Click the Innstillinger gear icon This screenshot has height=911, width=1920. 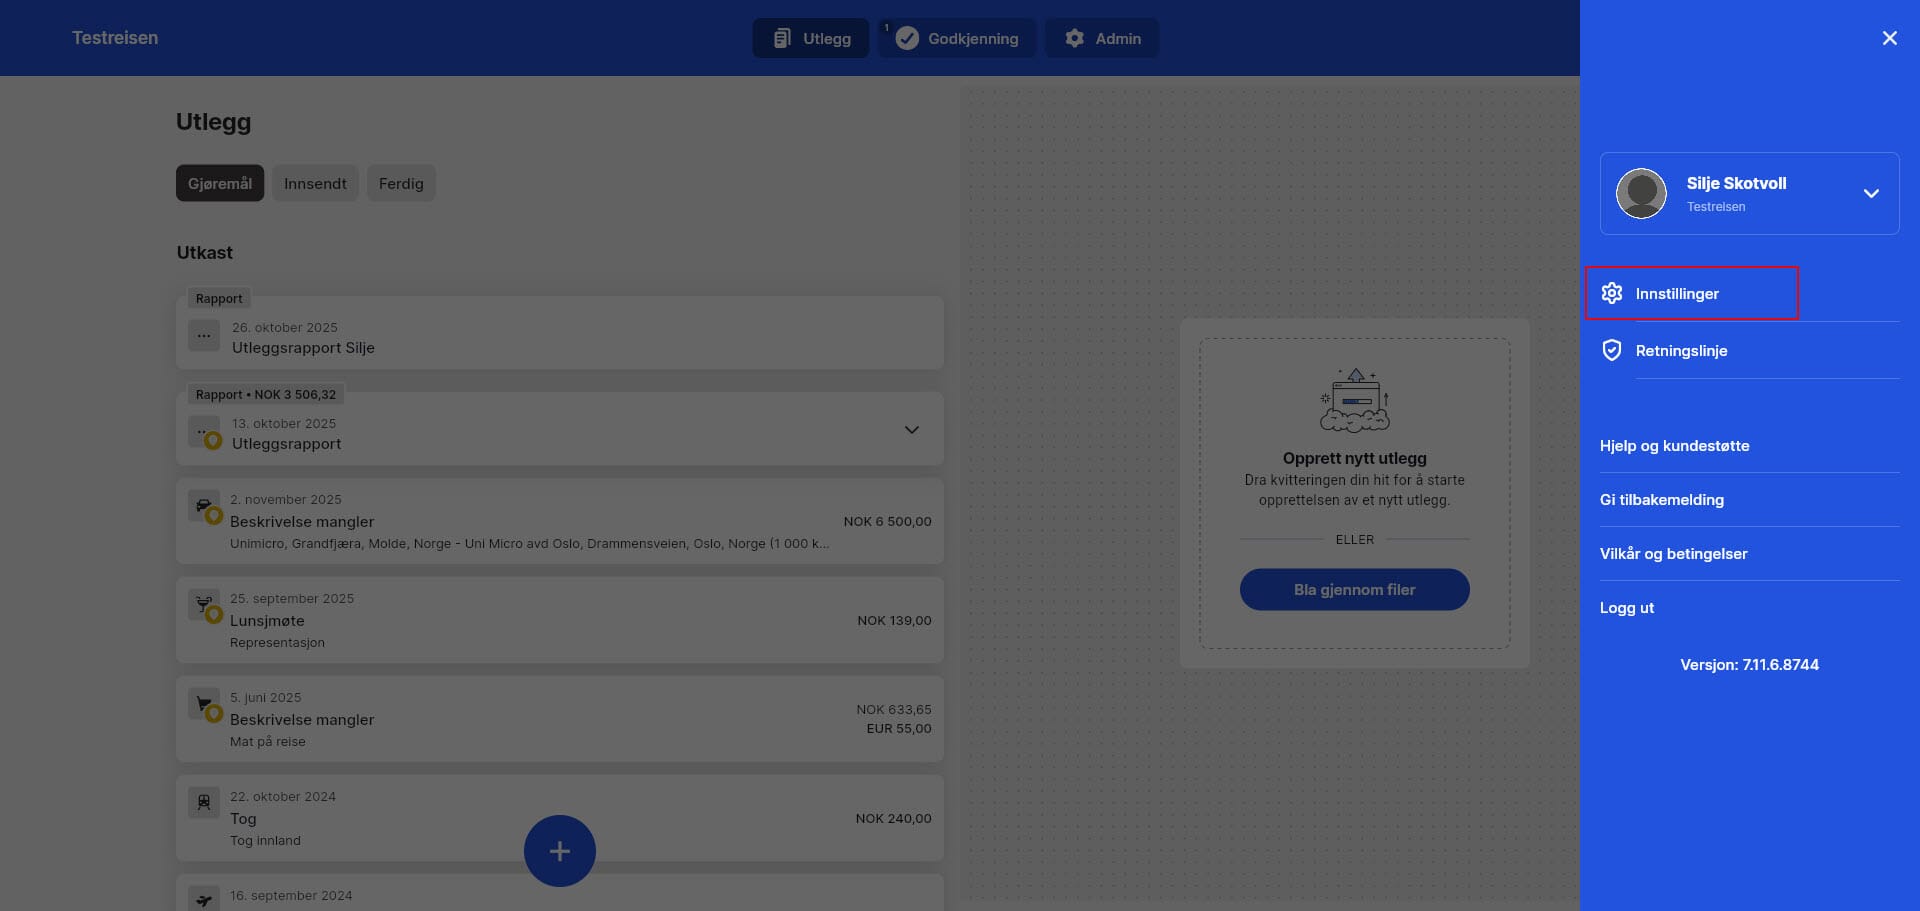[x=1611, y=293]
